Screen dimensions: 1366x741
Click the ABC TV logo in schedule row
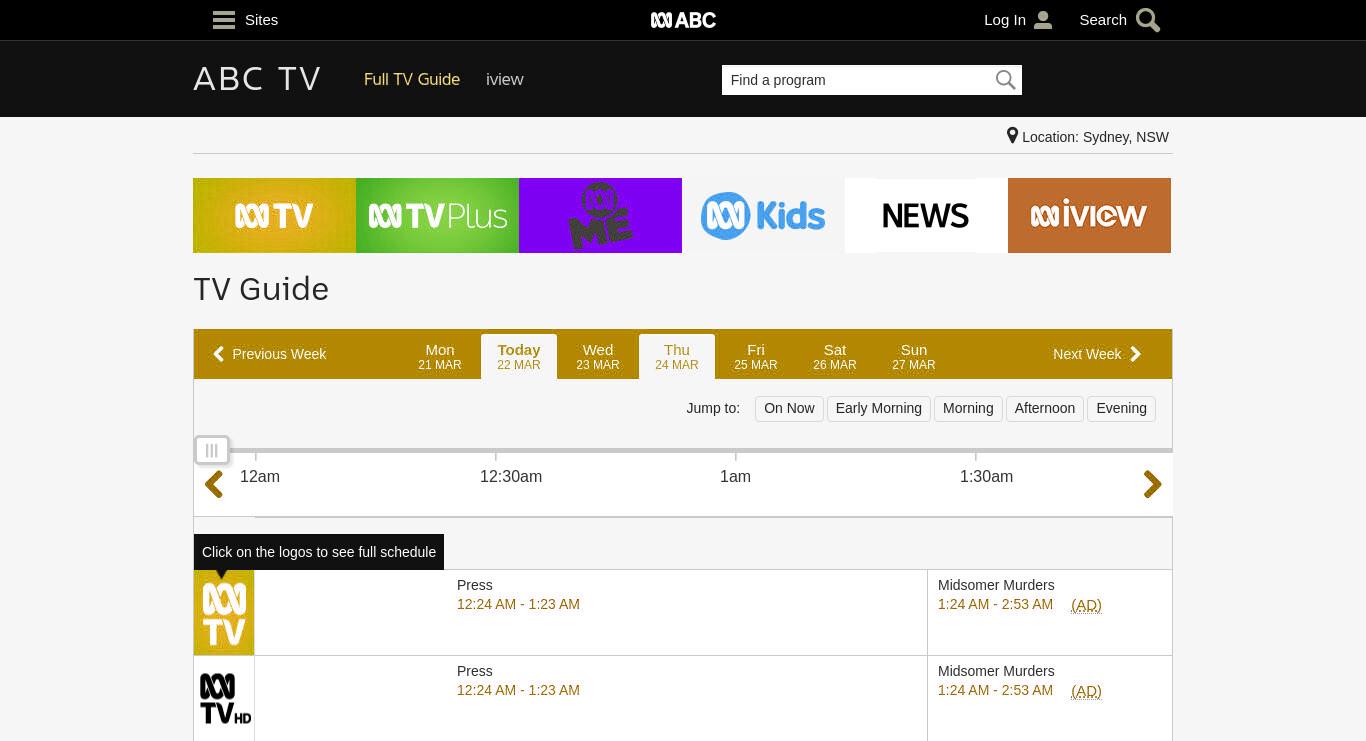(x=224, y=613)
